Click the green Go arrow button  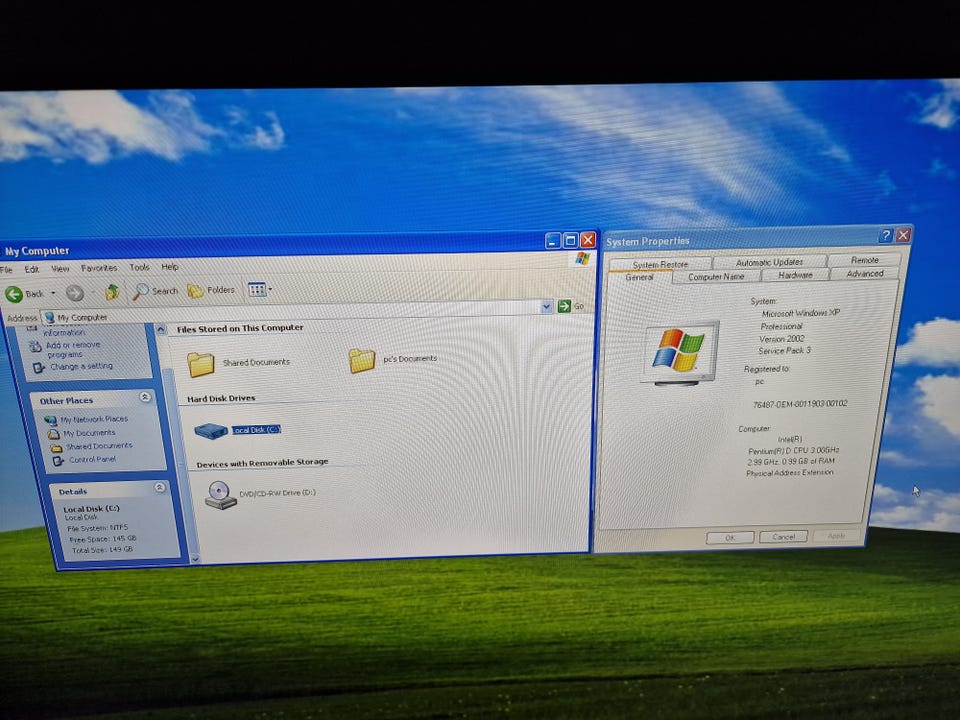tap(564, 306)
